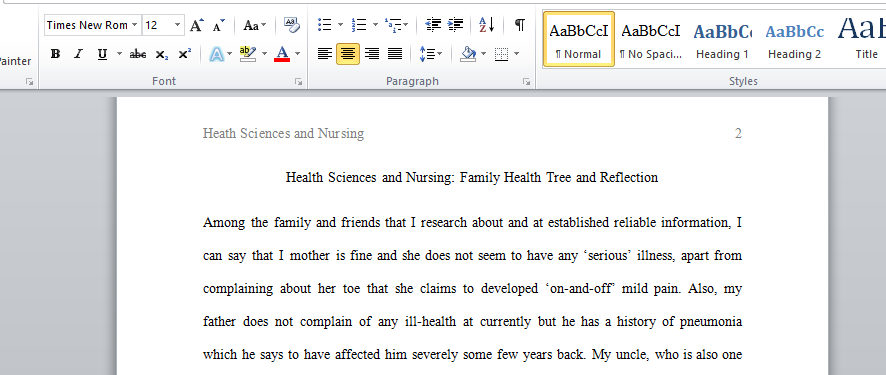
Task: Click the line starting with 'Among the family'
Action: (x=472, y=223)
